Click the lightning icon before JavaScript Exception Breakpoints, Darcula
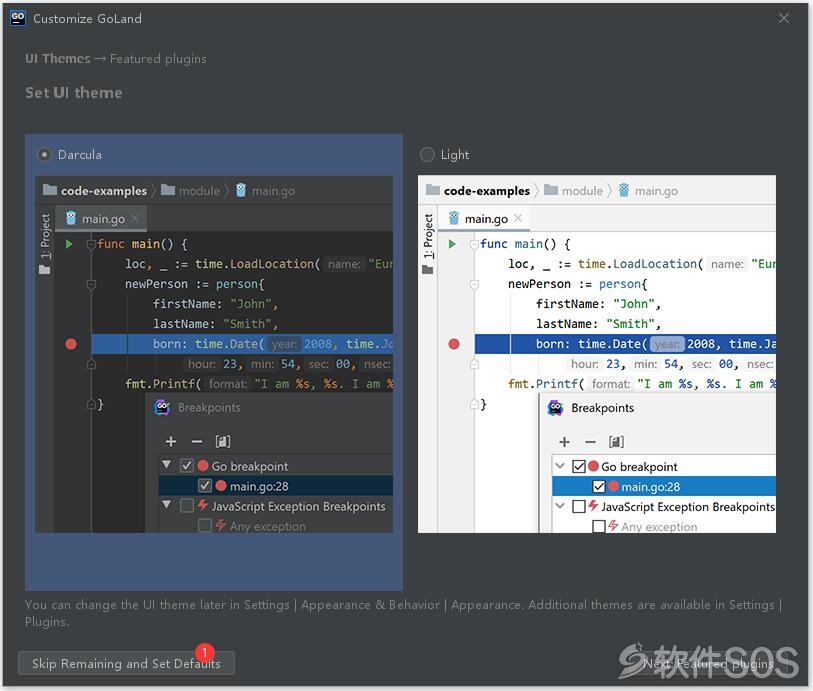Image resolution: width=813 pixels, height=691 pixels. point(203,505)
